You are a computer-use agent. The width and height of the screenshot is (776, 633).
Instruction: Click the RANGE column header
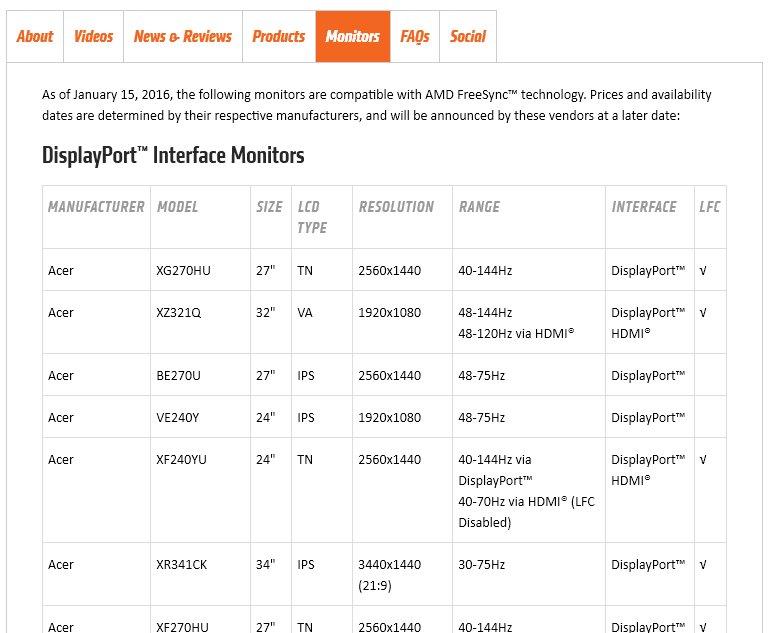click(479, 207)
